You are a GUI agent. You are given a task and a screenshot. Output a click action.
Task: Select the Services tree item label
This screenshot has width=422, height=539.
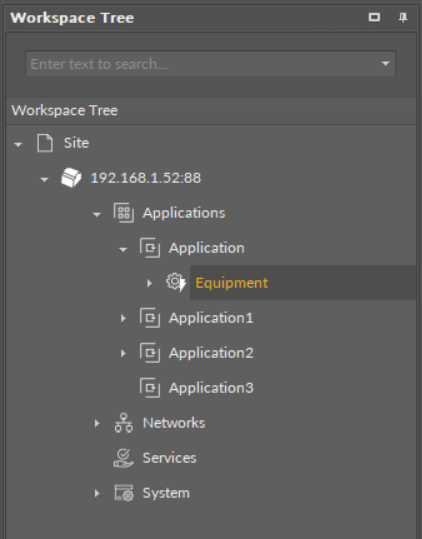coord(169,458)
